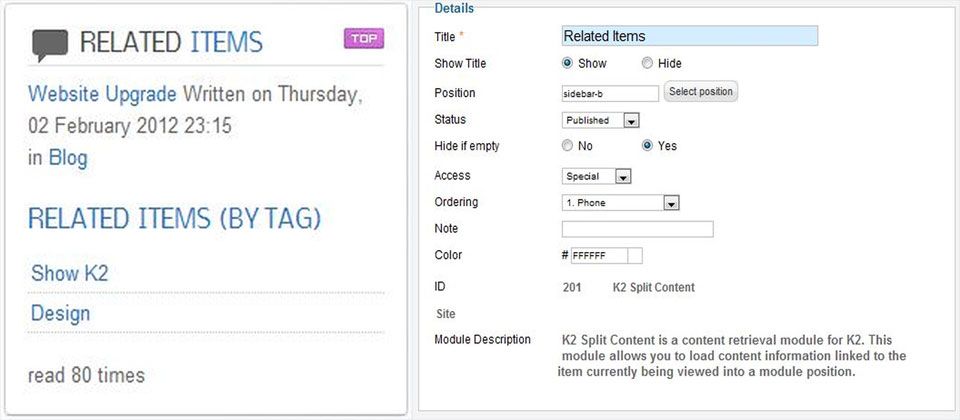Screen dimensions: 960x420
Task: Click the speech bubble icon beside Related Items
Action: [50, 45]
